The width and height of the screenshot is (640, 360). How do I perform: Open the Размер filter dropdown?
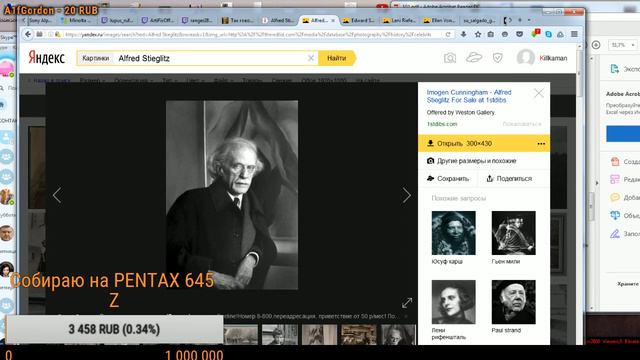(92, 80)
